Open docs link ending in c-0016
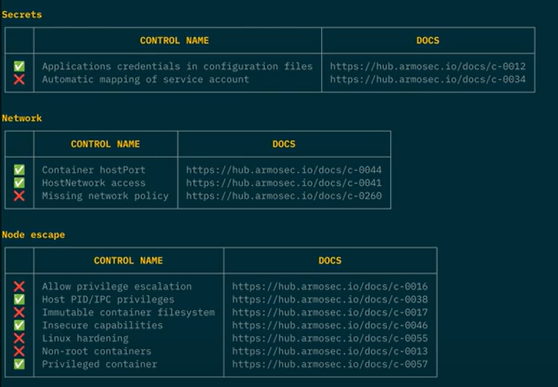The height and width of the screenshot is (387, 558). click(330, 286)
